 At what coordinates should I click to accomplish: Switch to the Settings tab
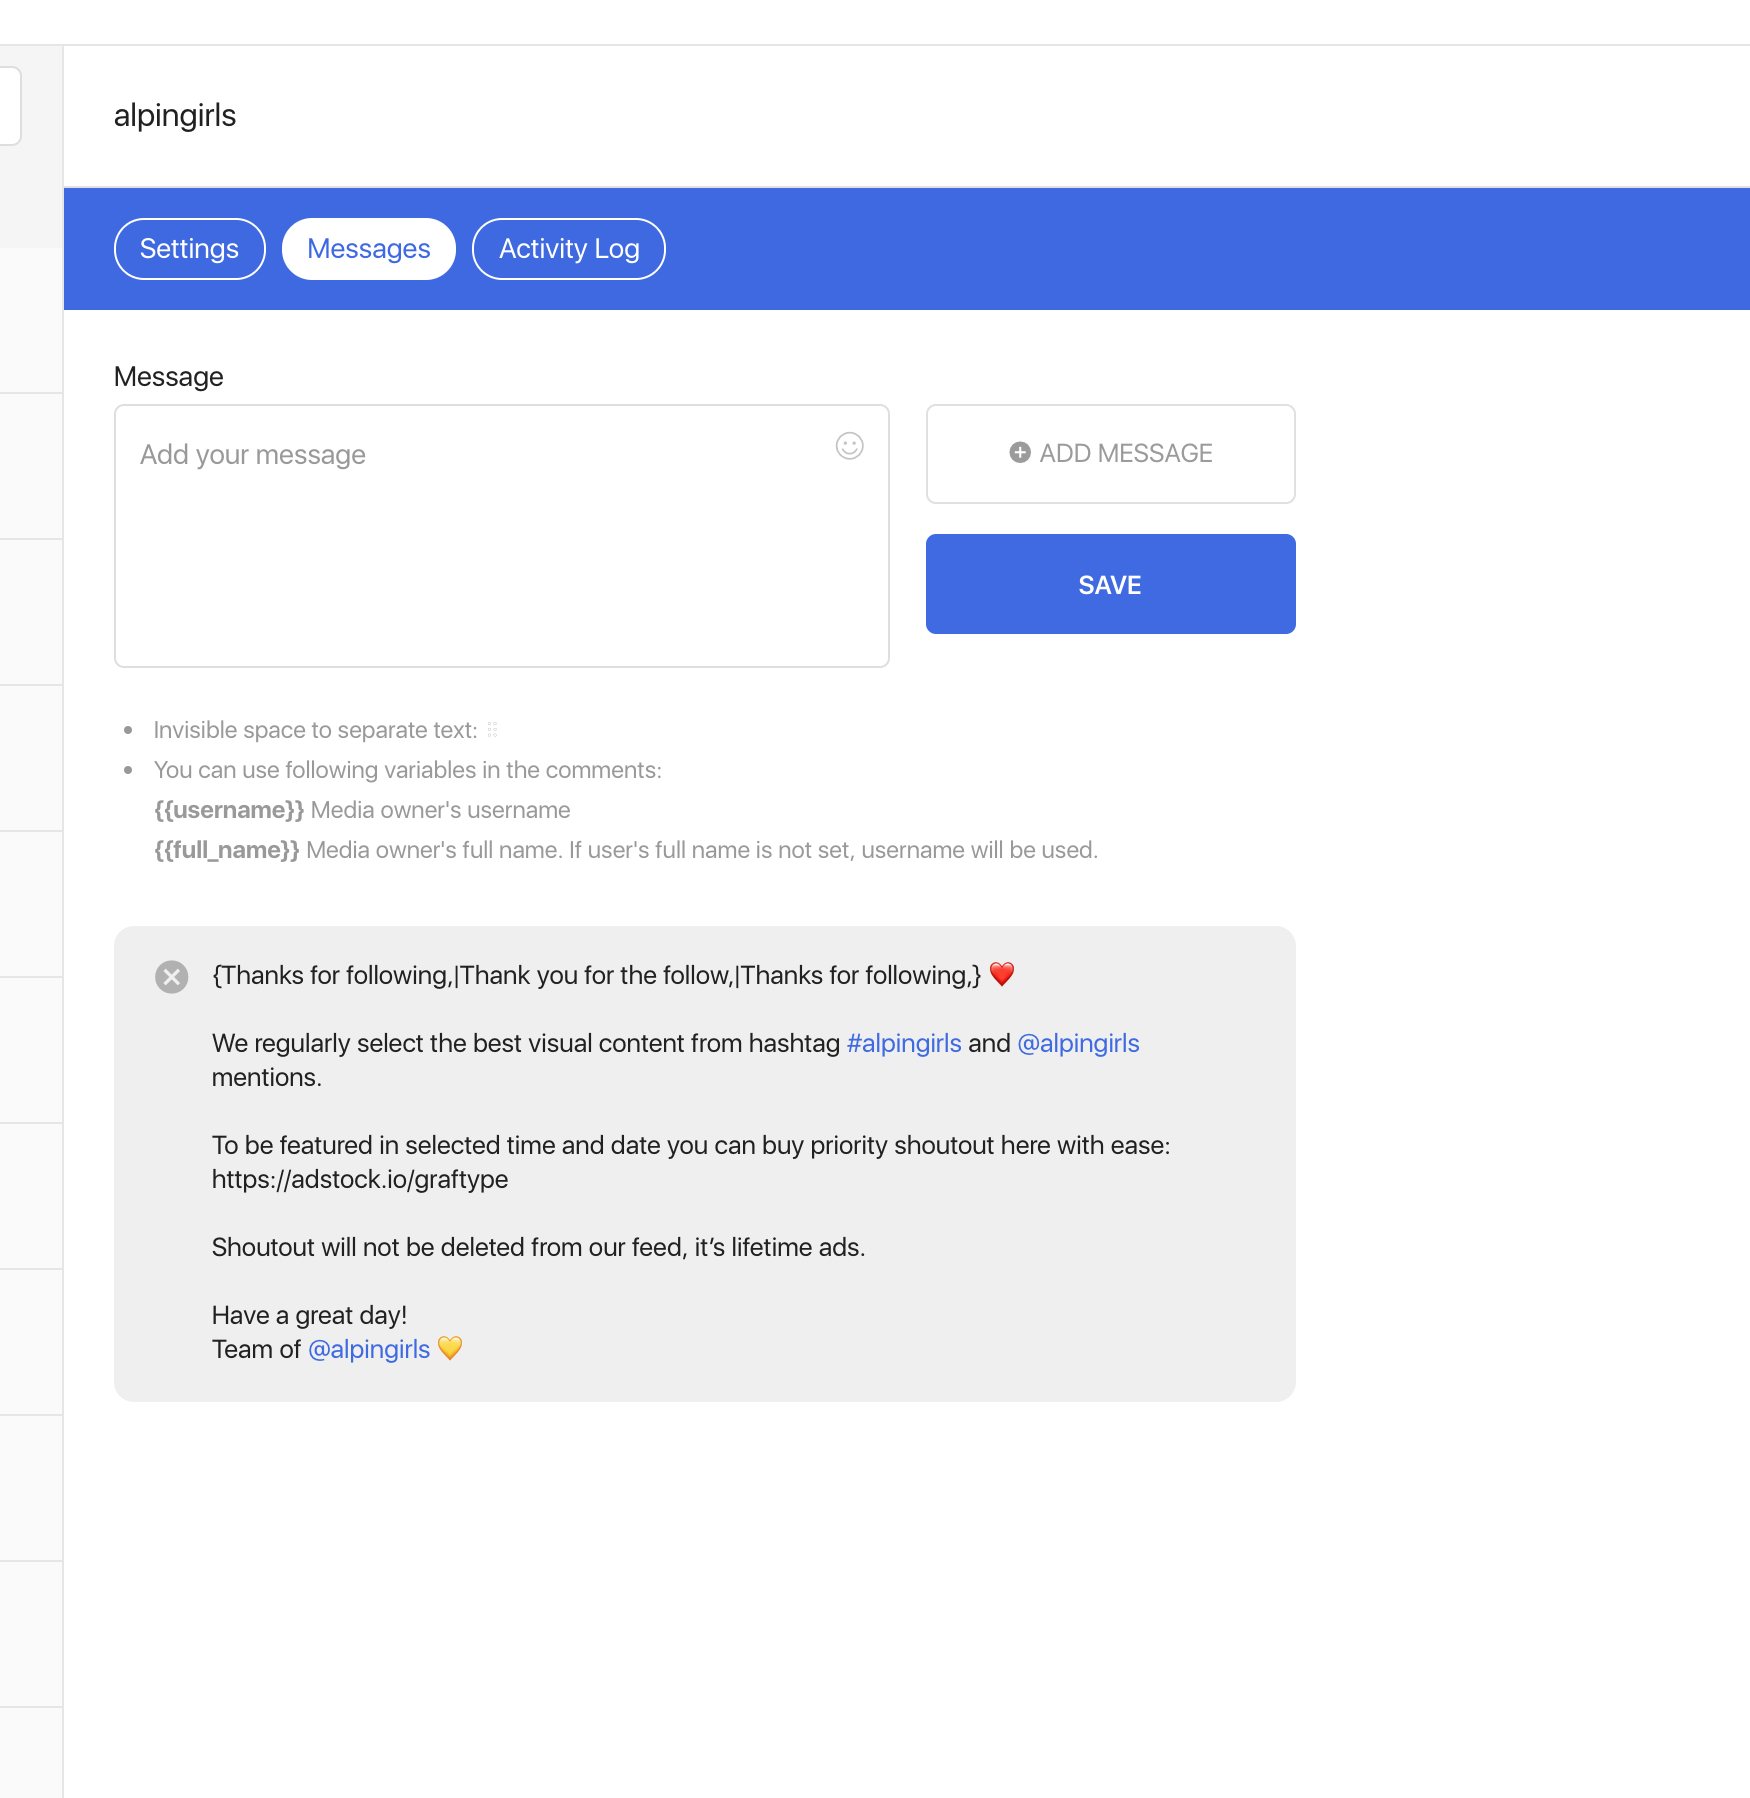(189, 249)
